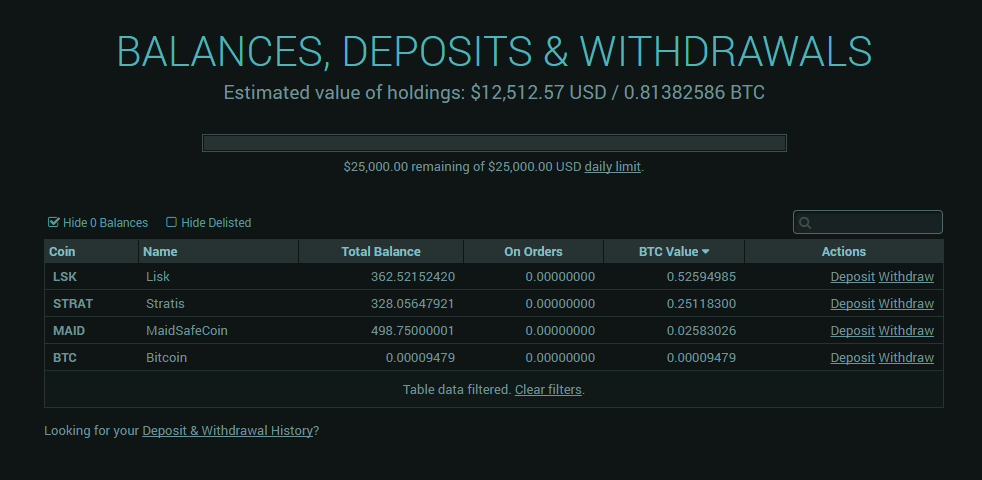Click Deposit for Bitcoin
Image resolution: width=982 pixels, height=480 pixels.
tap(852, 358)
